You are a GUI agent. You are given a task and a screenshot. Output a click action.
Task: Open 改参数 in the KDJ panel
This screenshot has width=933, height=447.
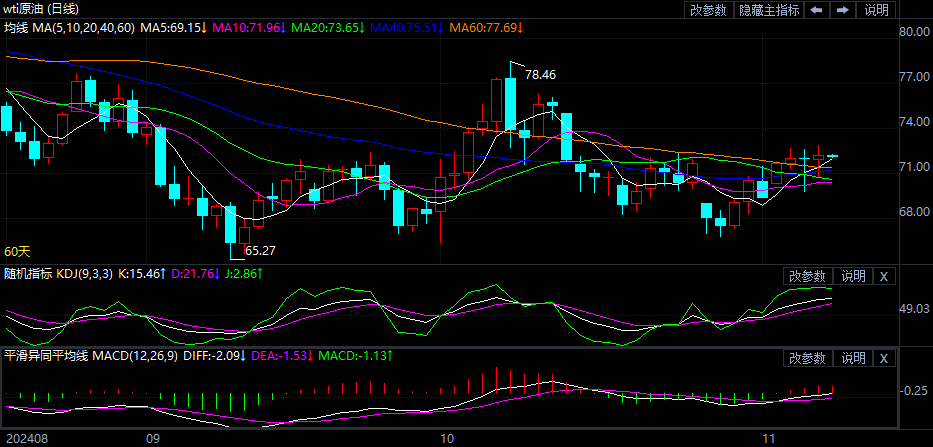click(x=807, y=276)
